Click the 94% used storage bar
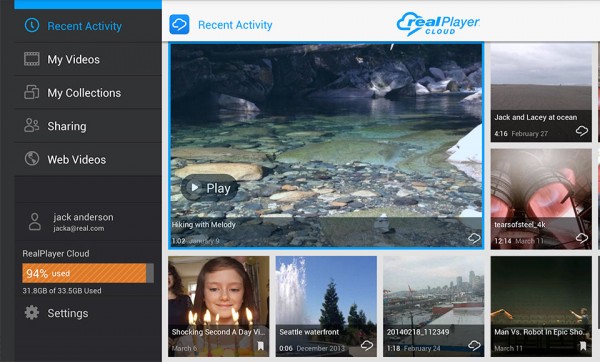 88,273
